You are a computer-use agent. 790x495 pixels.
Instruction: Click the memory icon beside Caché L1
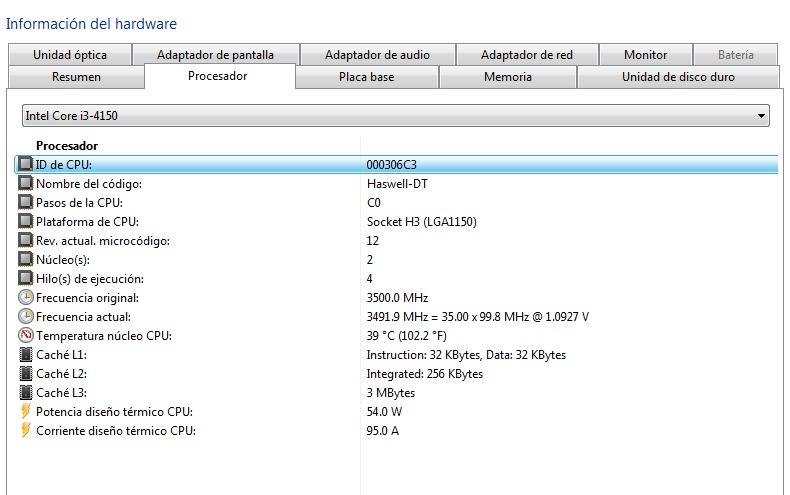tap(25, 354)
